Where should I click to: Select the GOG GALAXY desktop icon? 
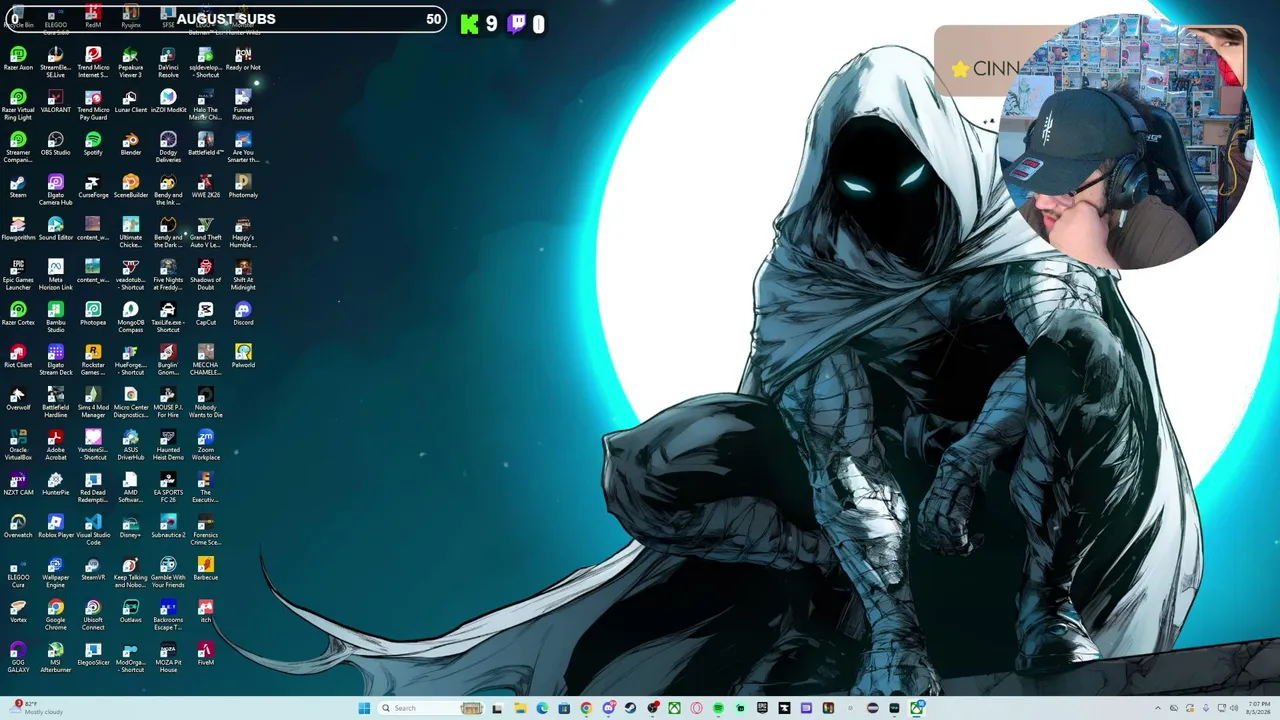pyautogui.click(x=18, y=657)
